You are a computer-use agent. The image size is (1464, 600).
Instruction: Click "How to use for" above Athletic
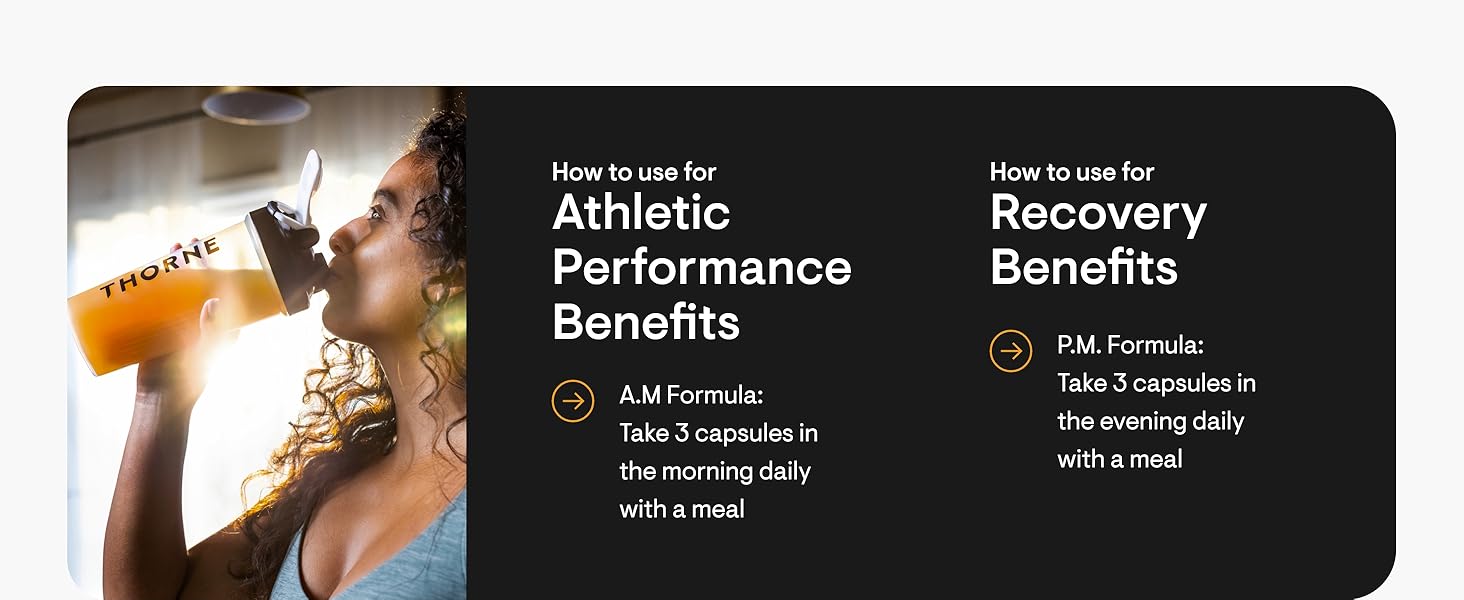point(634,172)
